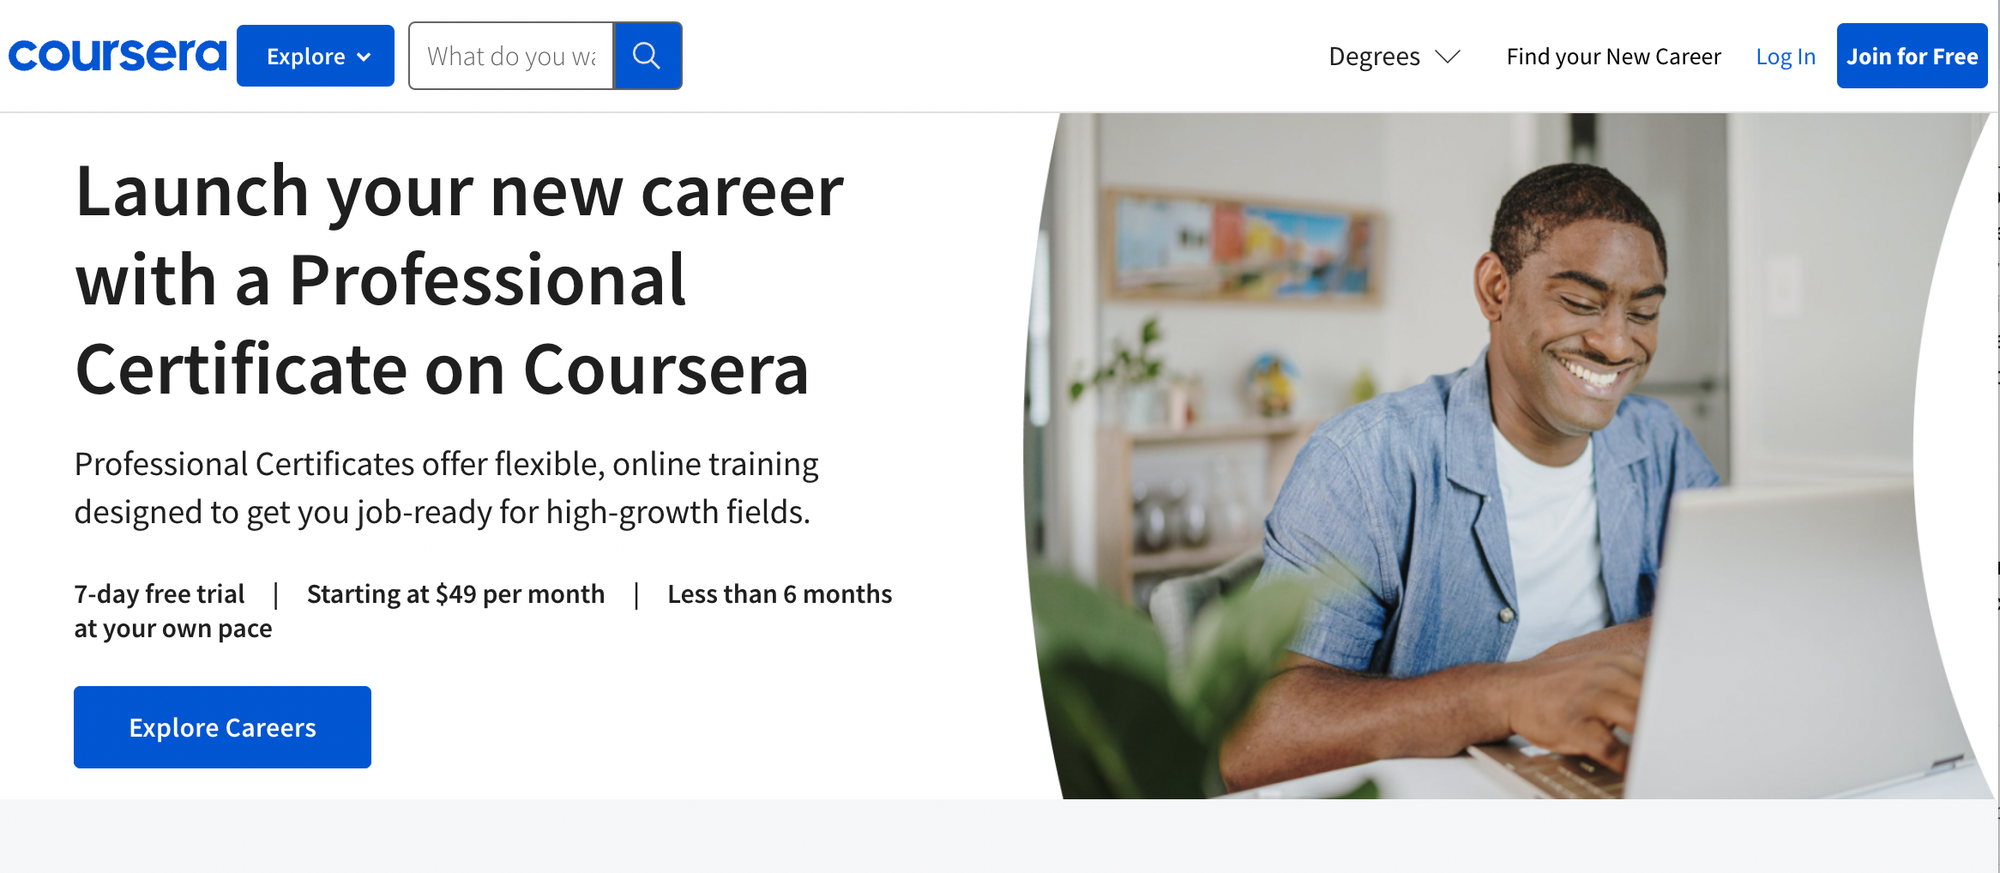Click the Degrees dropdown arrow icon
This screenshot has height=873, width=2000.
[1446, 58]
